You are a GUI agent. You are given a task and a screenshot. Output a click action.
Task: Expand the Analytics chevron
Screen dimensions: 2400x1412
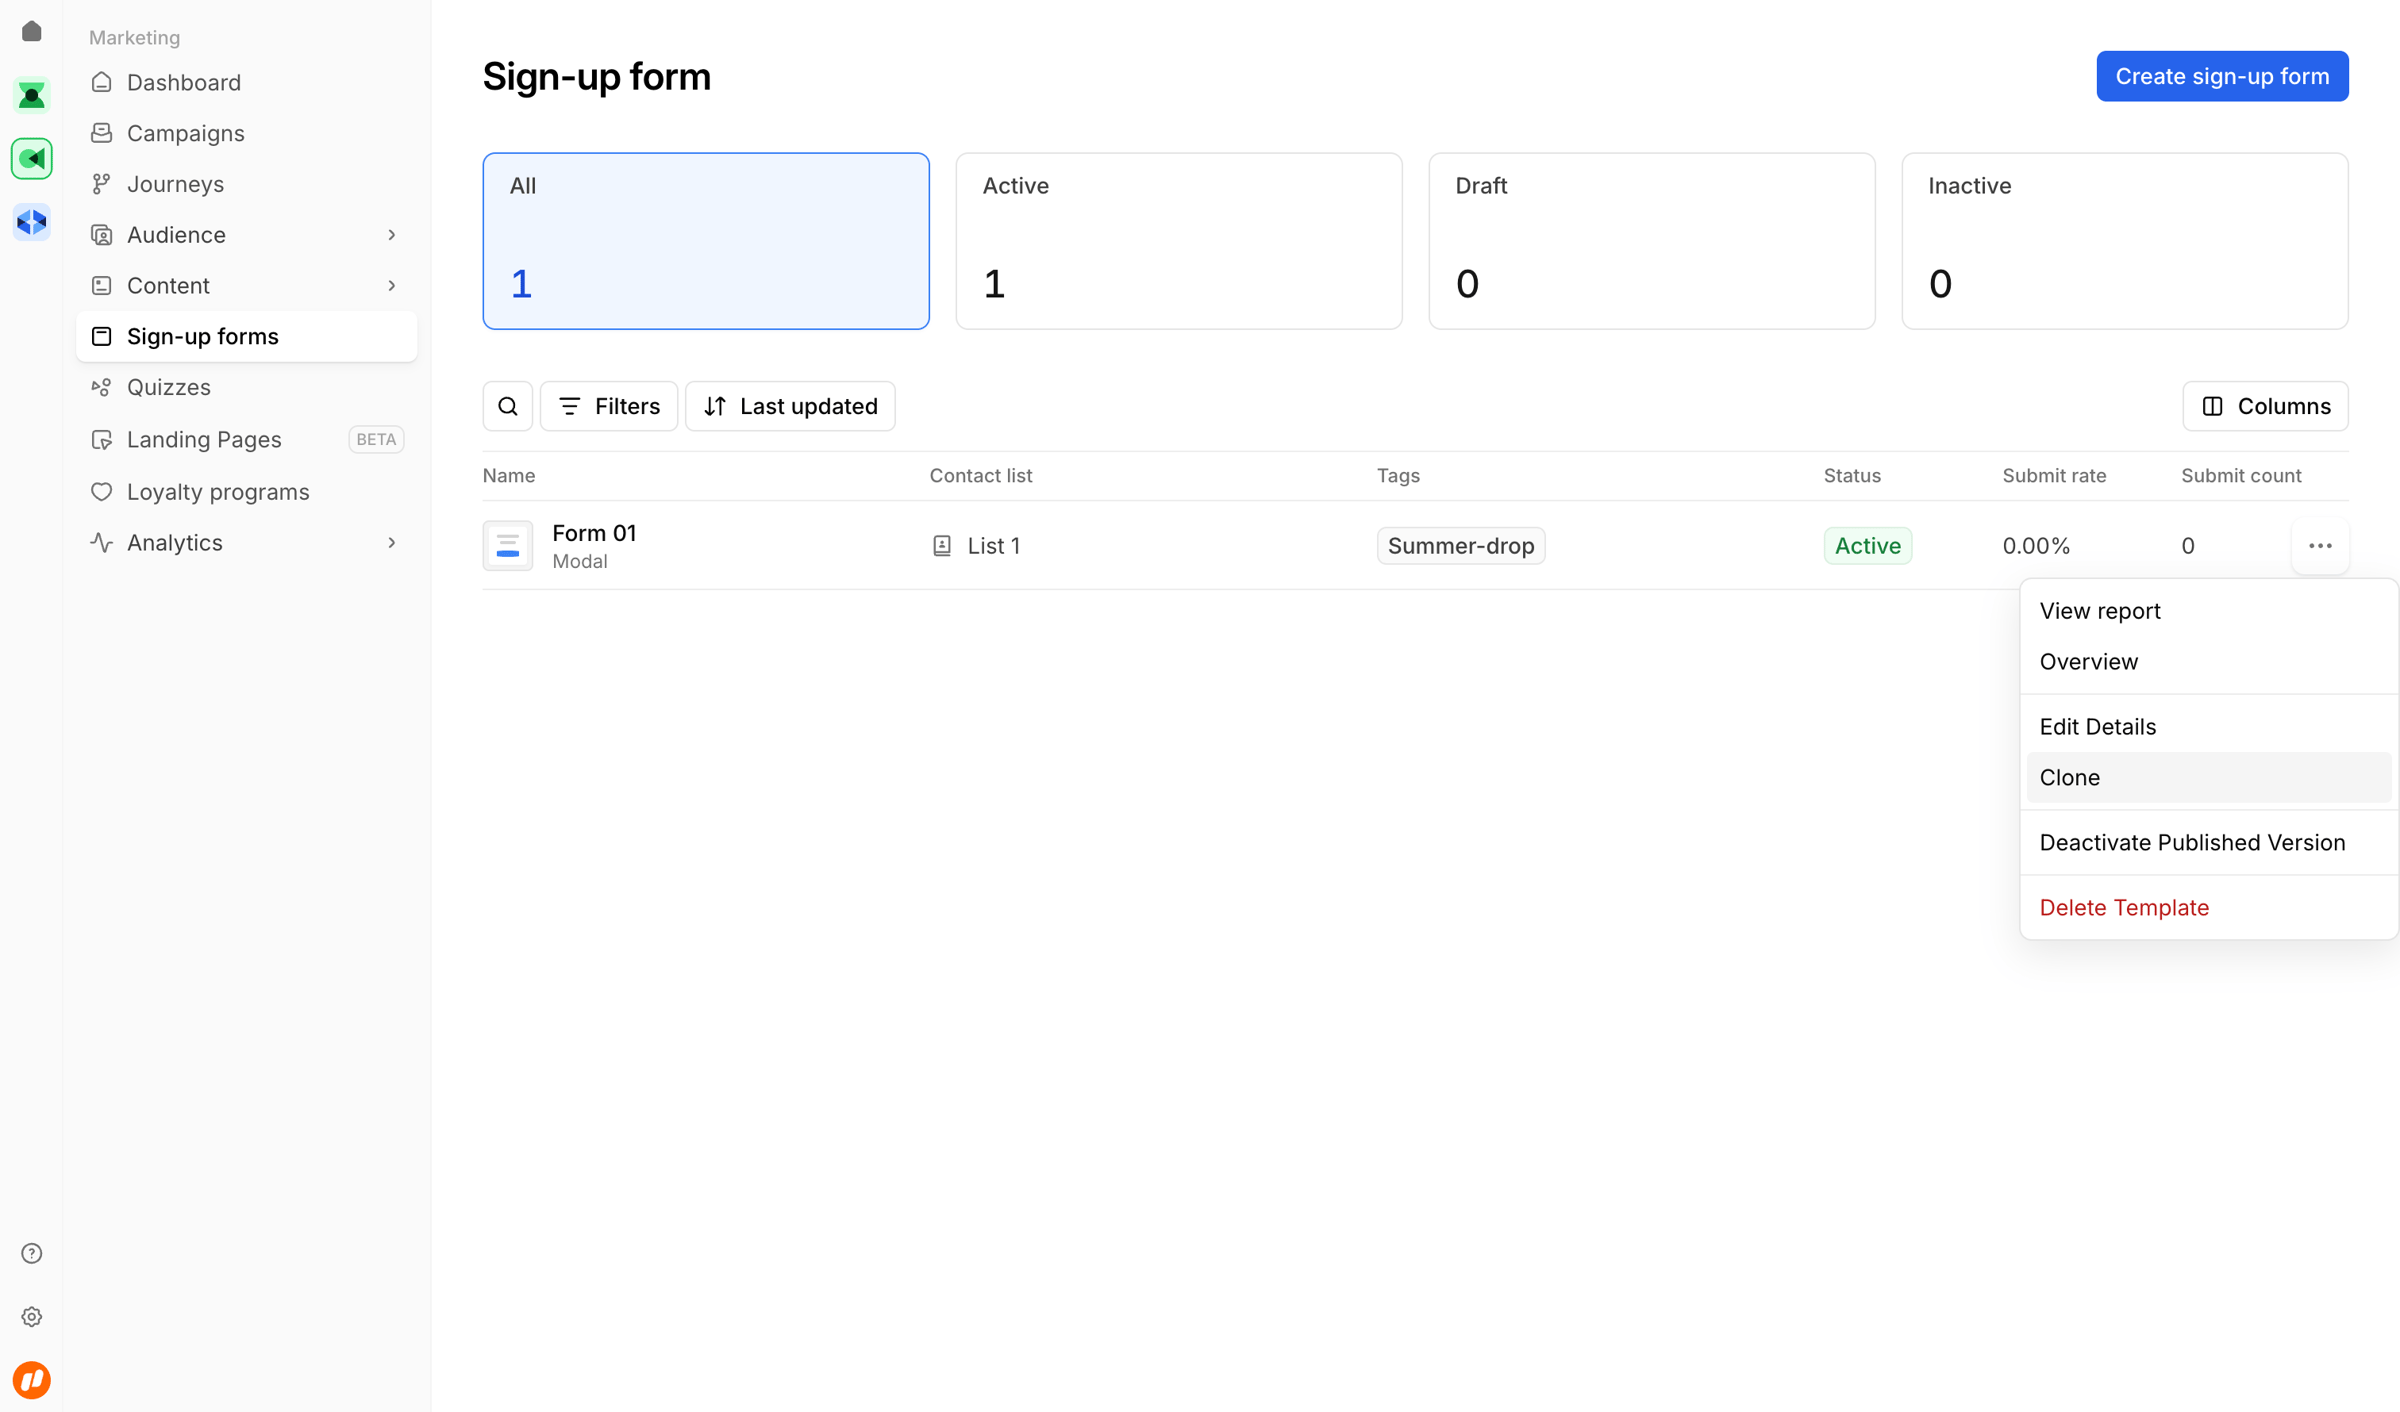coord(392,543)
